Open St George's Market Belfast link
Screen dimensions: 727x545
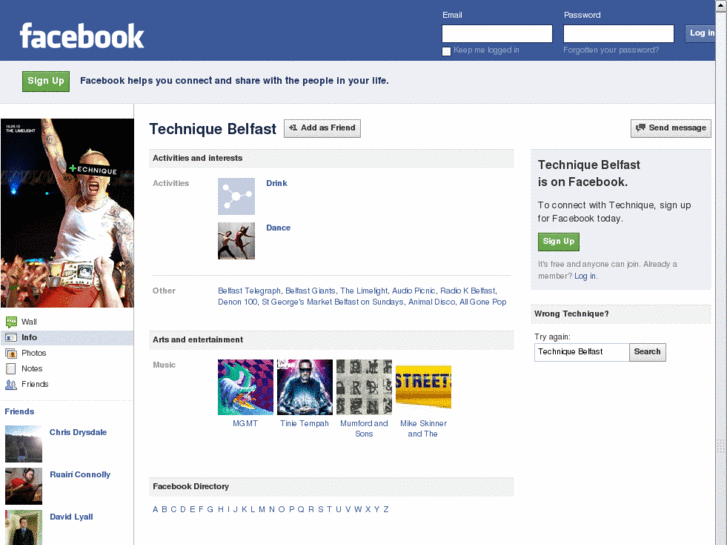[x=332, y=302]
